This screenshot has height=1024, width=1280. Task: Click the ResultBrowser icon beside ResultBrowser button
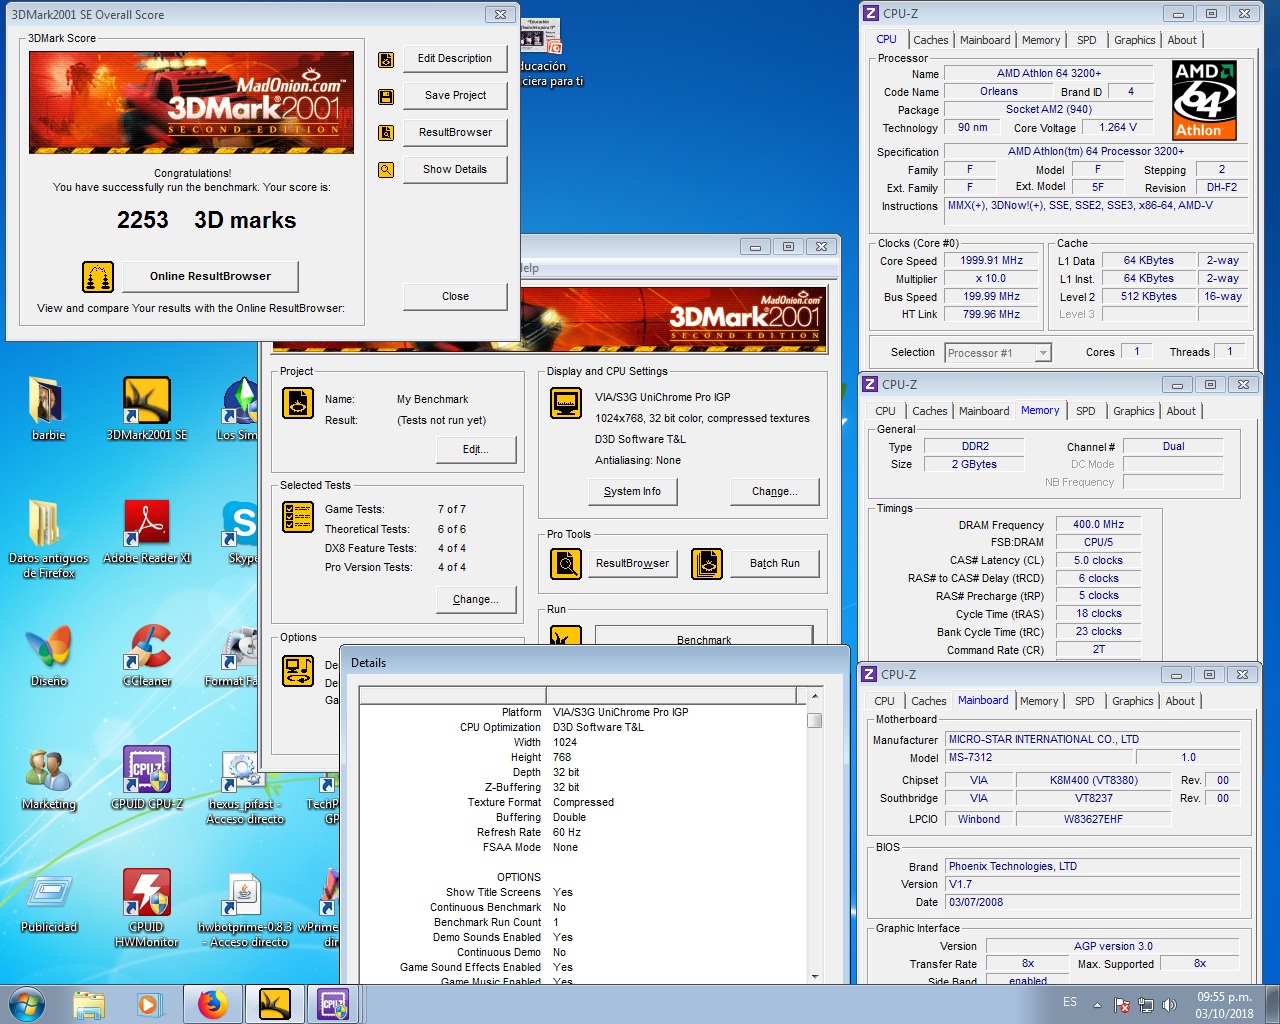click(386, 133)
